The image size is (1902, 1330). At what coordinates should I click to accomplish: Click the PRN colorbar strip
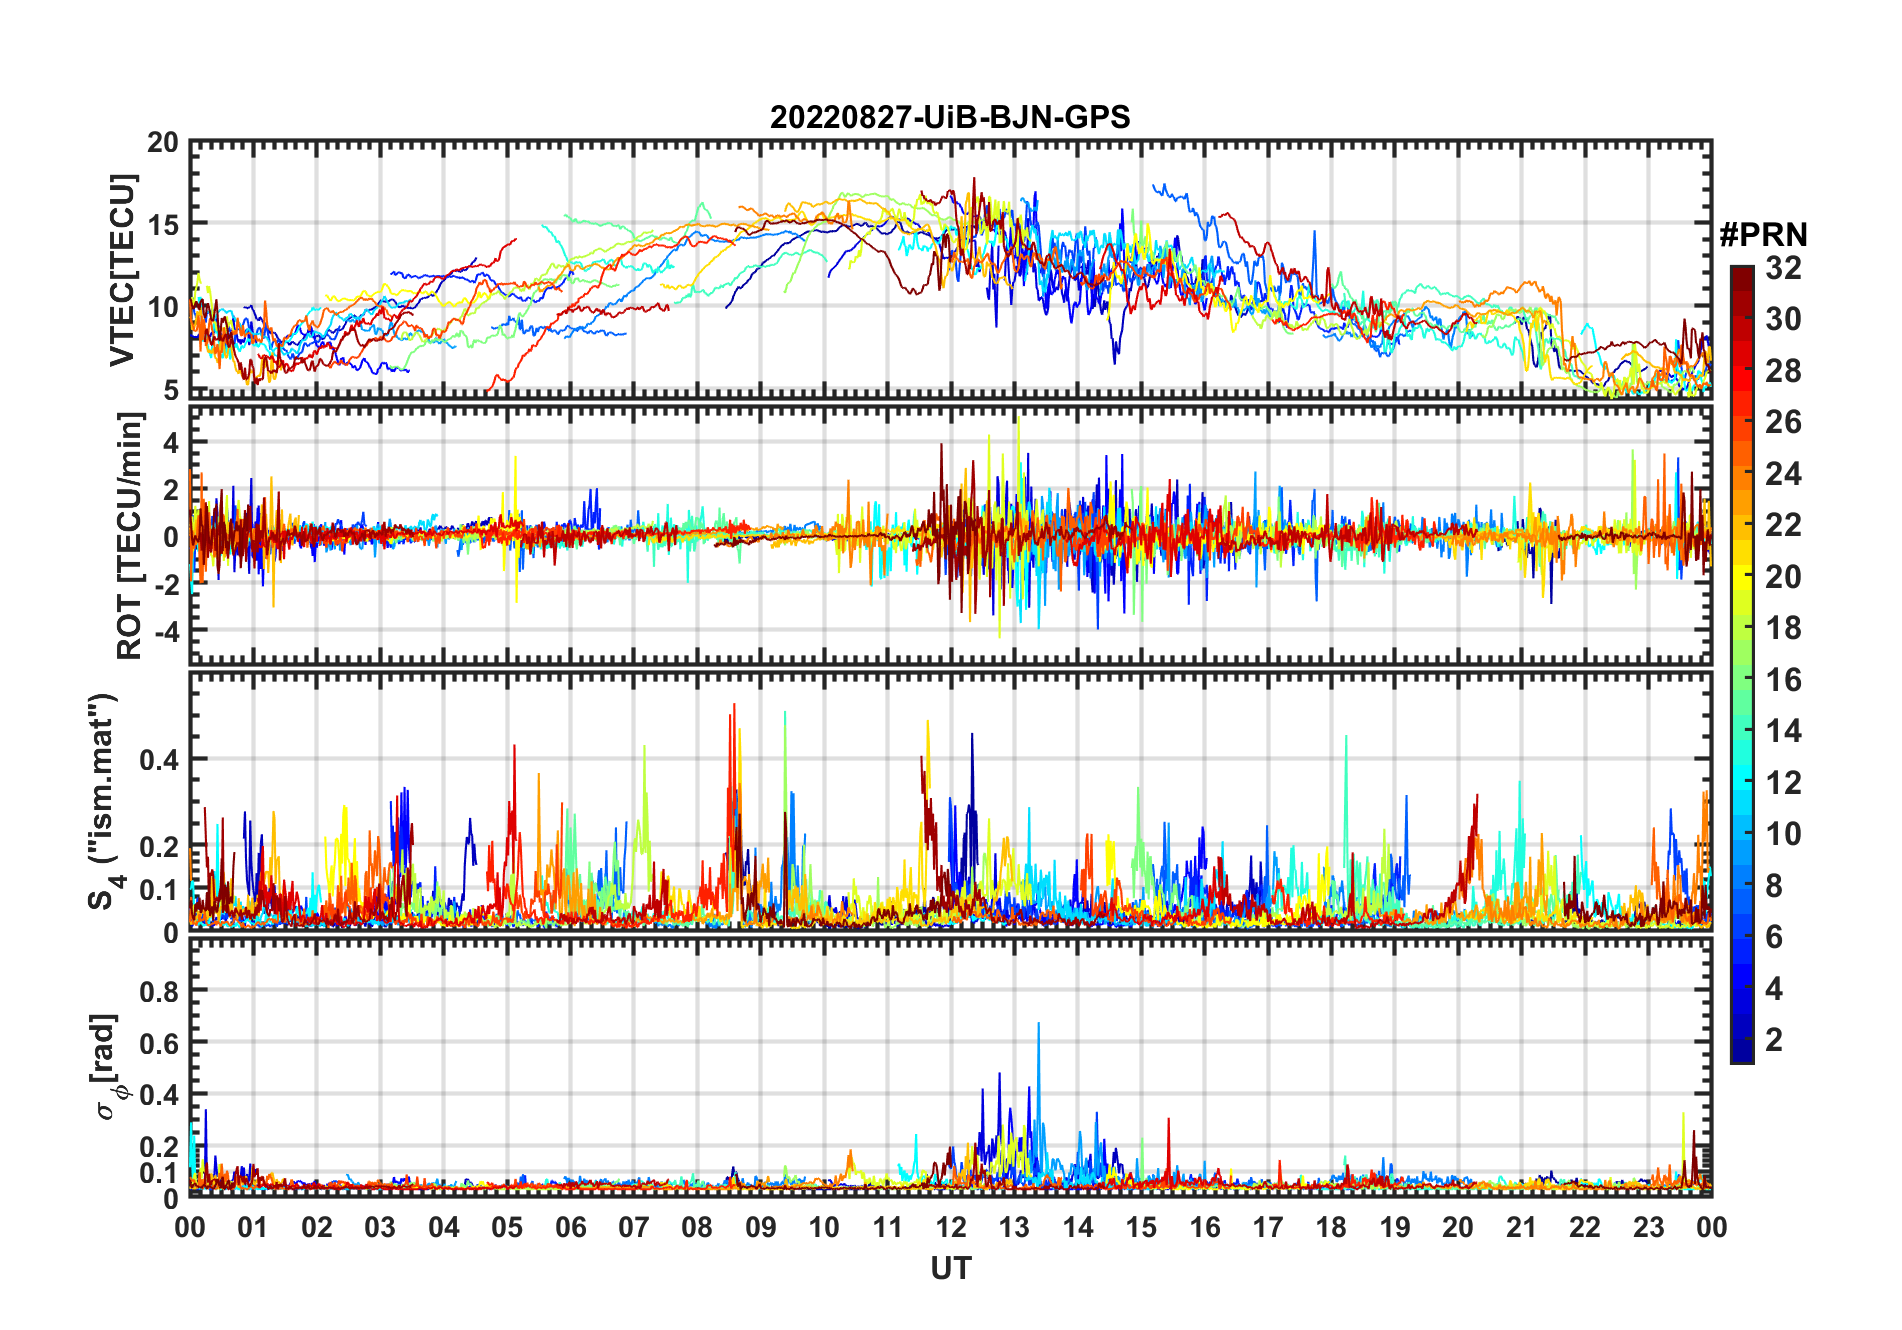click(x=1742, y=664)
